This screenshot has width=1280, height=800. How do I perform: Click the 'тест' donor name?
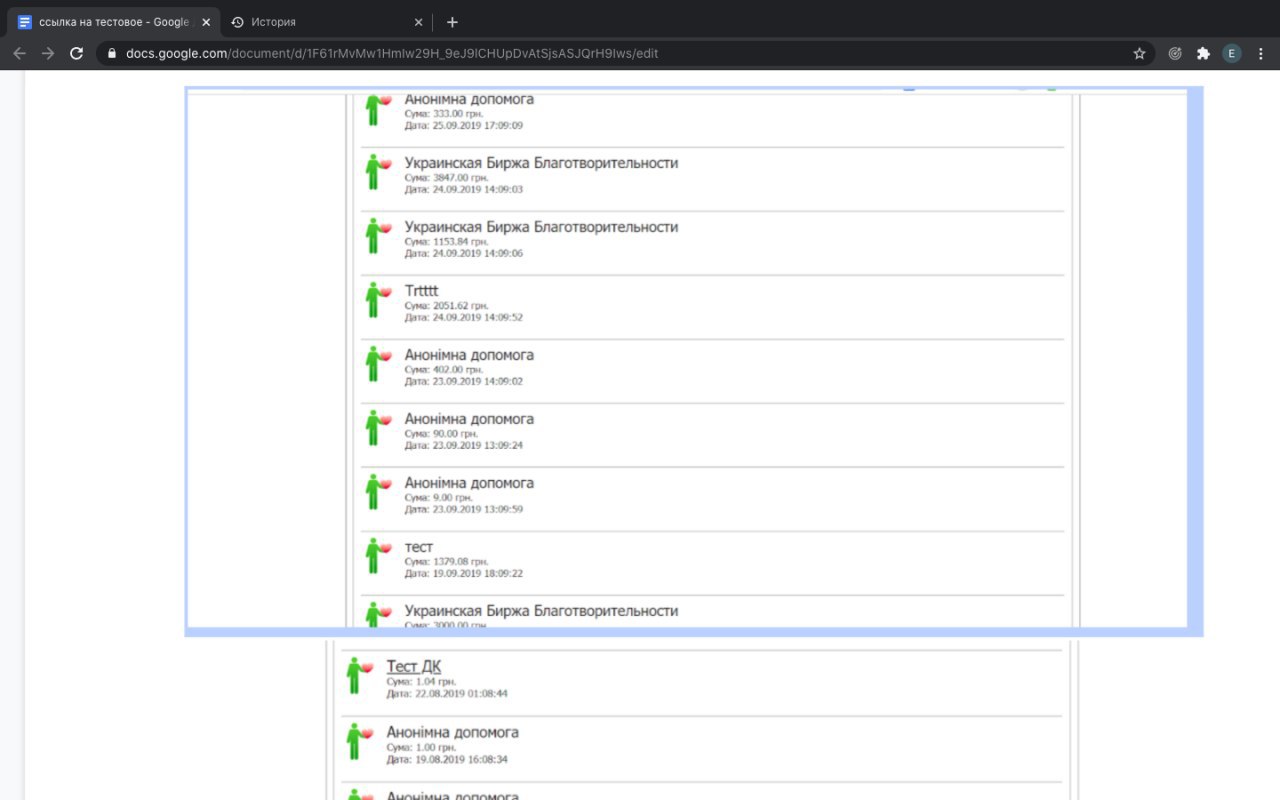coord(419,548)
